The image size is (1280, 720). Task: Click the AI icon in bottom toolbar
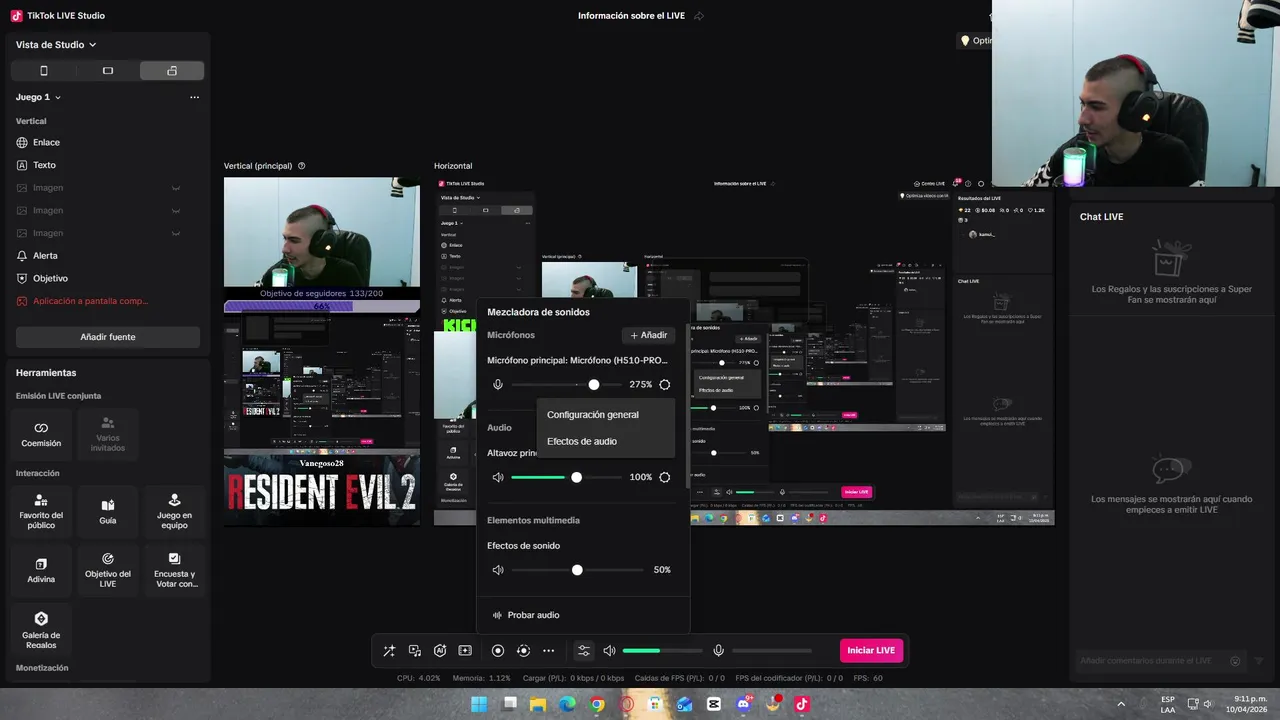click(x=440, y=651)
